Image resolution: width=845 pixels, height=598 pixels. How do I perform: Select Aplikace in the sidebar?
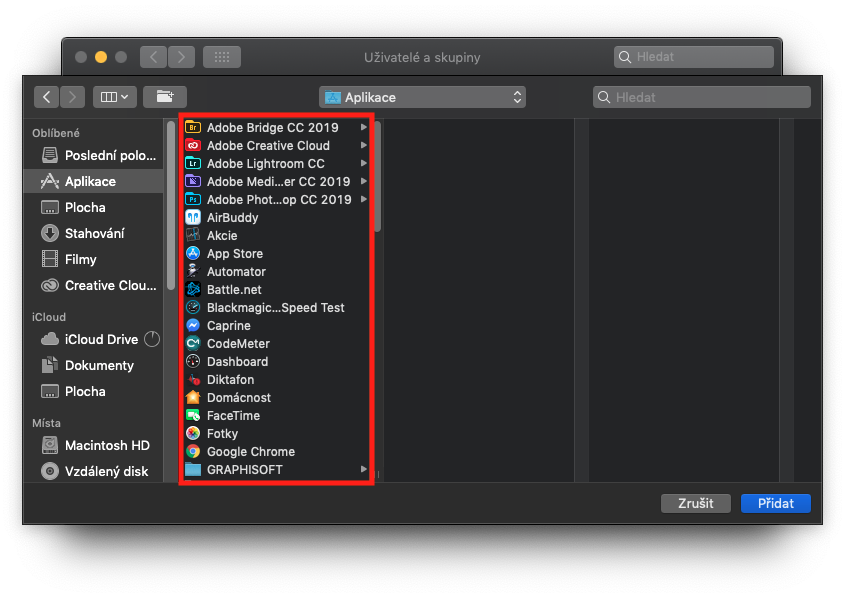point(94,182)
